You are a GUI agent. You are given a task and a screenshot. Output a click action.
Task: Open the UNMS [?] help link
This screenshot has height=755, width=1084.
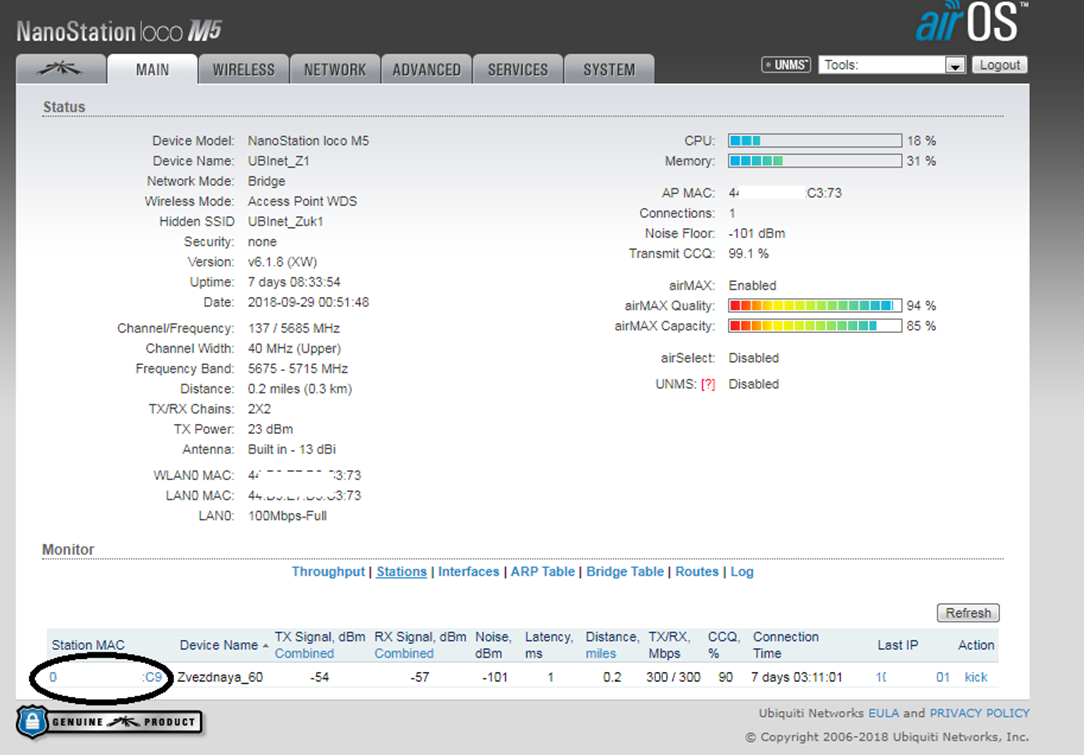[x=708, y=384]
